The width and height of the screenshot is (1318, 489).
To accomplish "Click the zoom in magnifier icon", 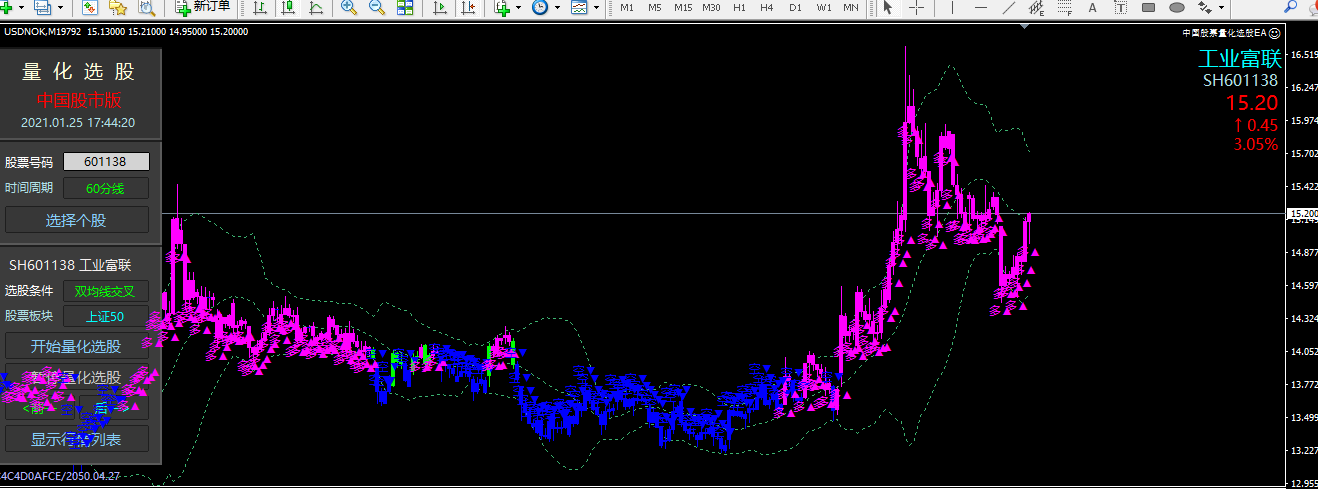I will point(349,7).
